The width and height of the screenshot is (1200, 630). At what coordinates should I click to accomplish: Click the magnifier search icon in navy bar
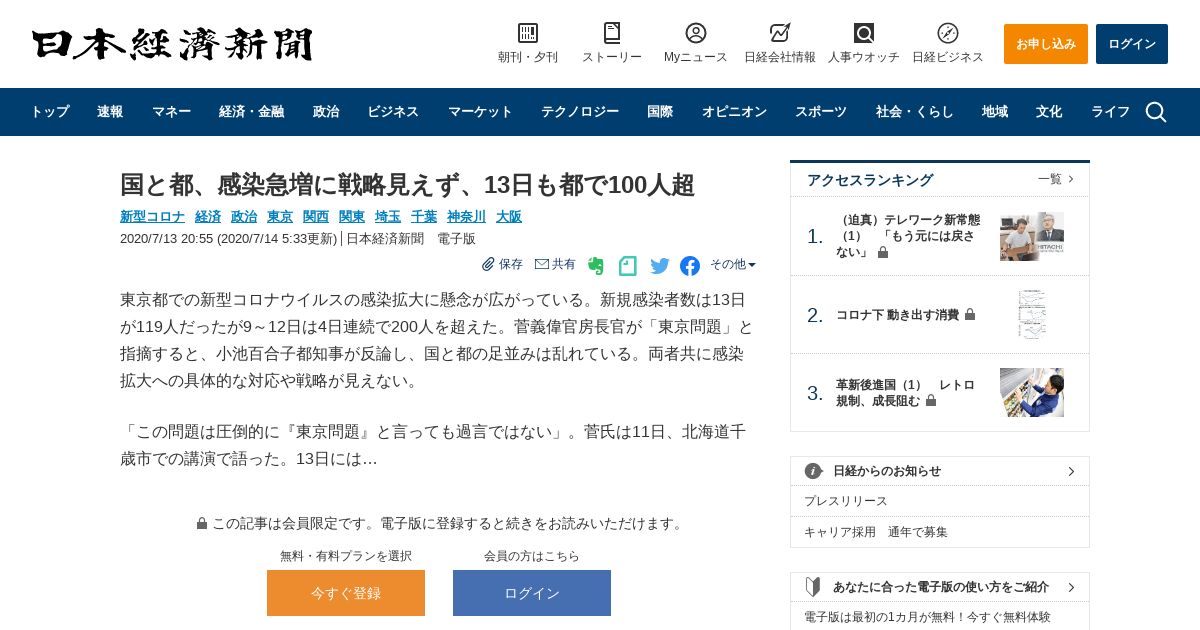pos(1156,112)
